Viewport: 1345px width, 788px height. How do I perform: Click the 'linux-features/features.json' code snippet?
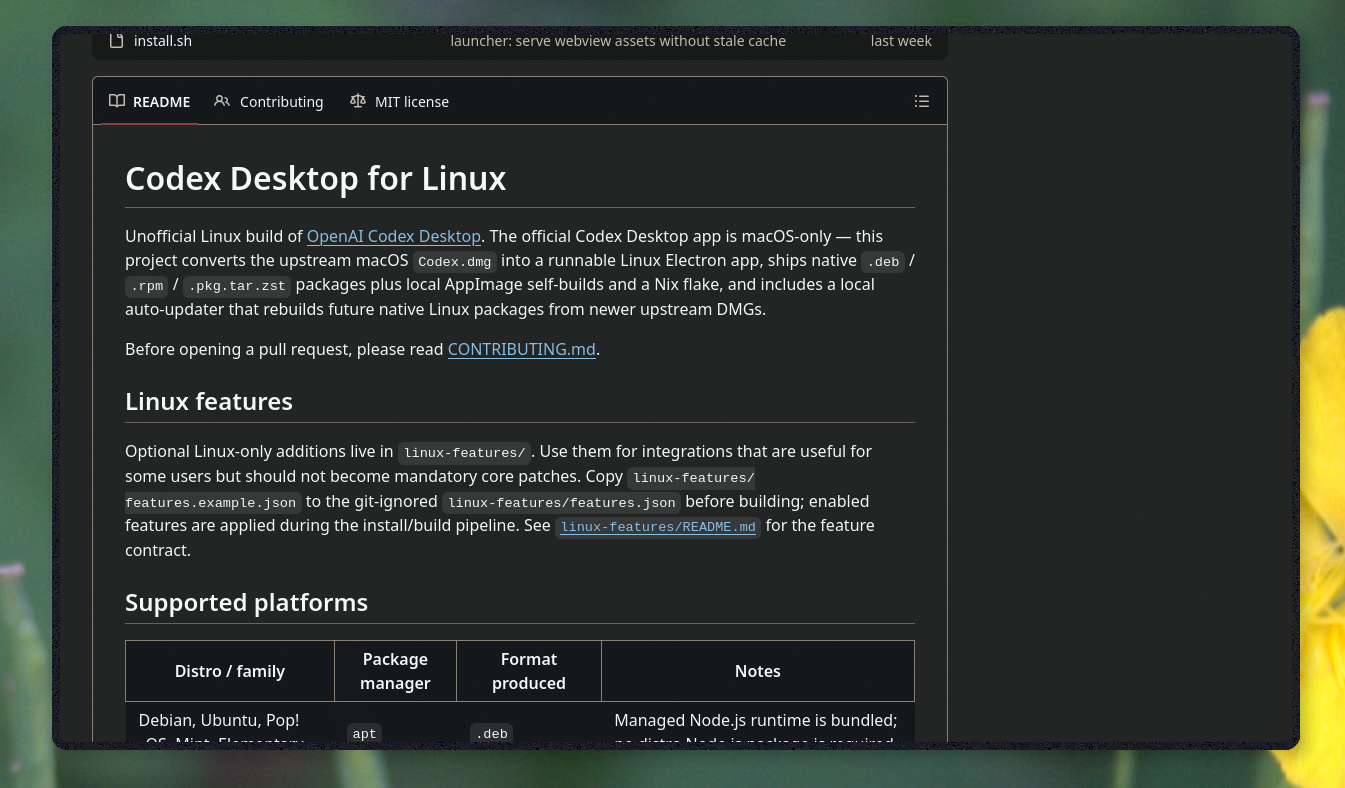pyautogui.click(x=562, y=503)
